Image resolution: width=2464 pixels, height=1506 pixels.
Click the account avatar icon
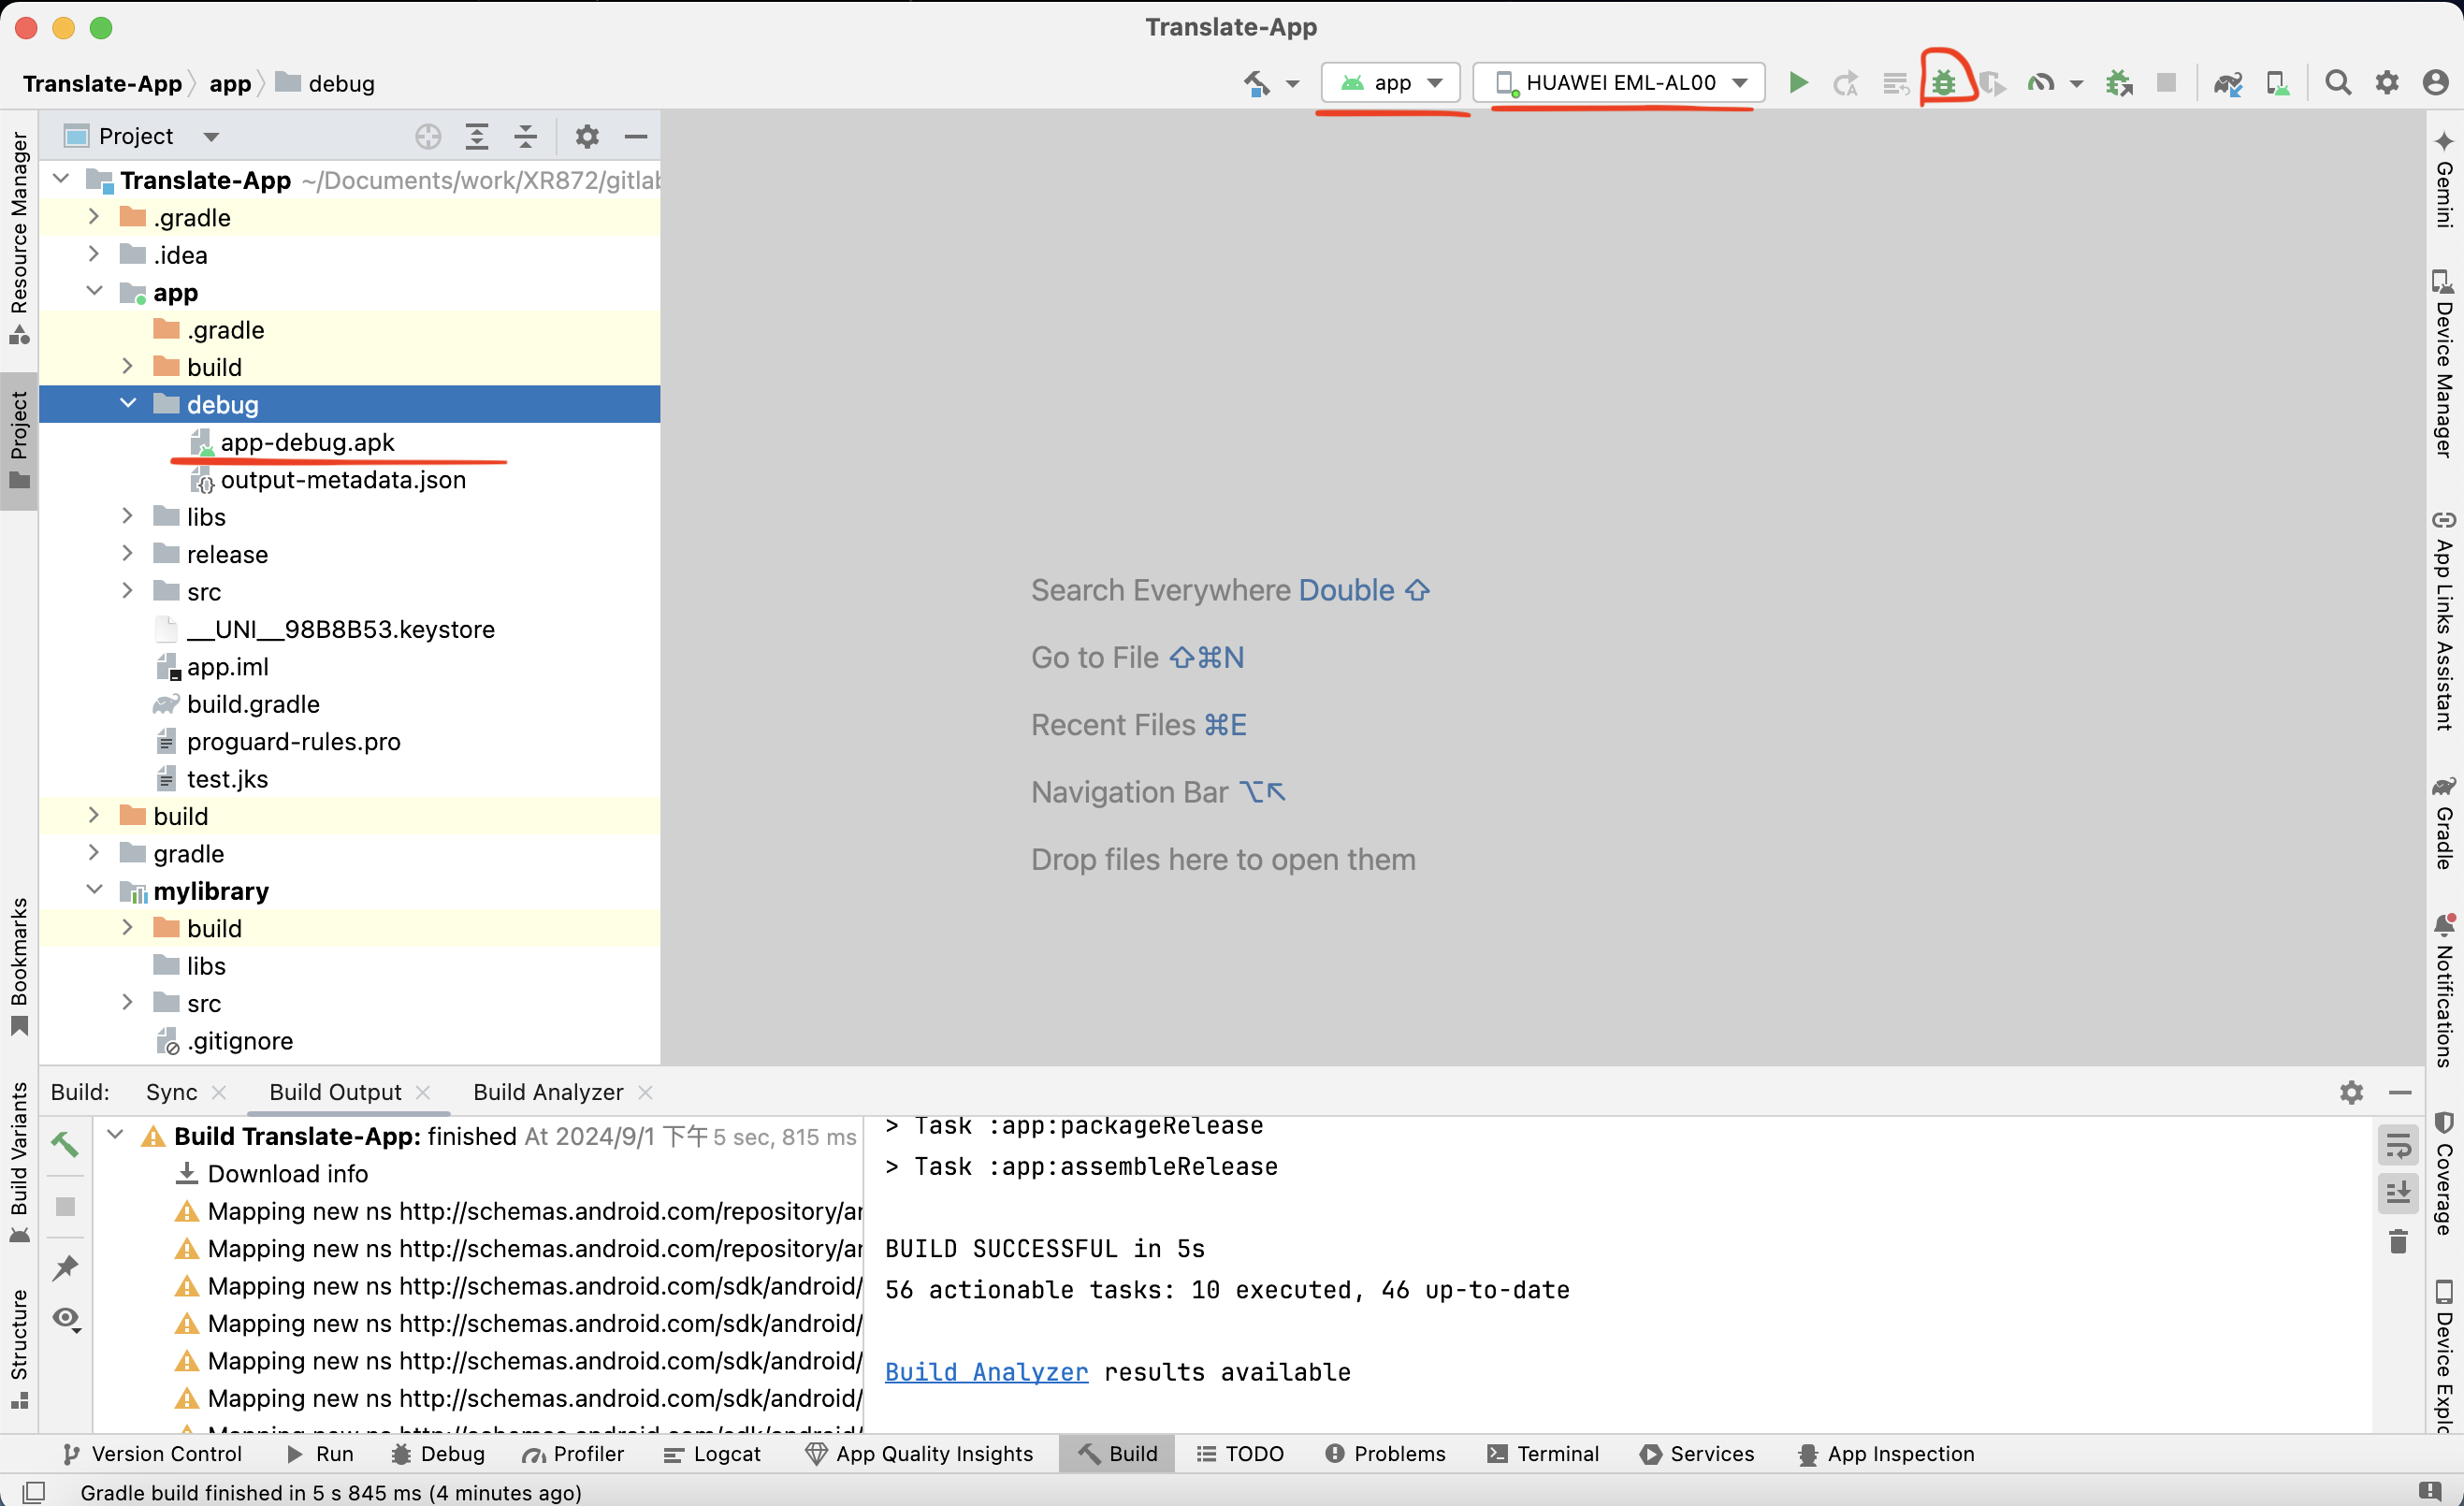point(2436,83)
